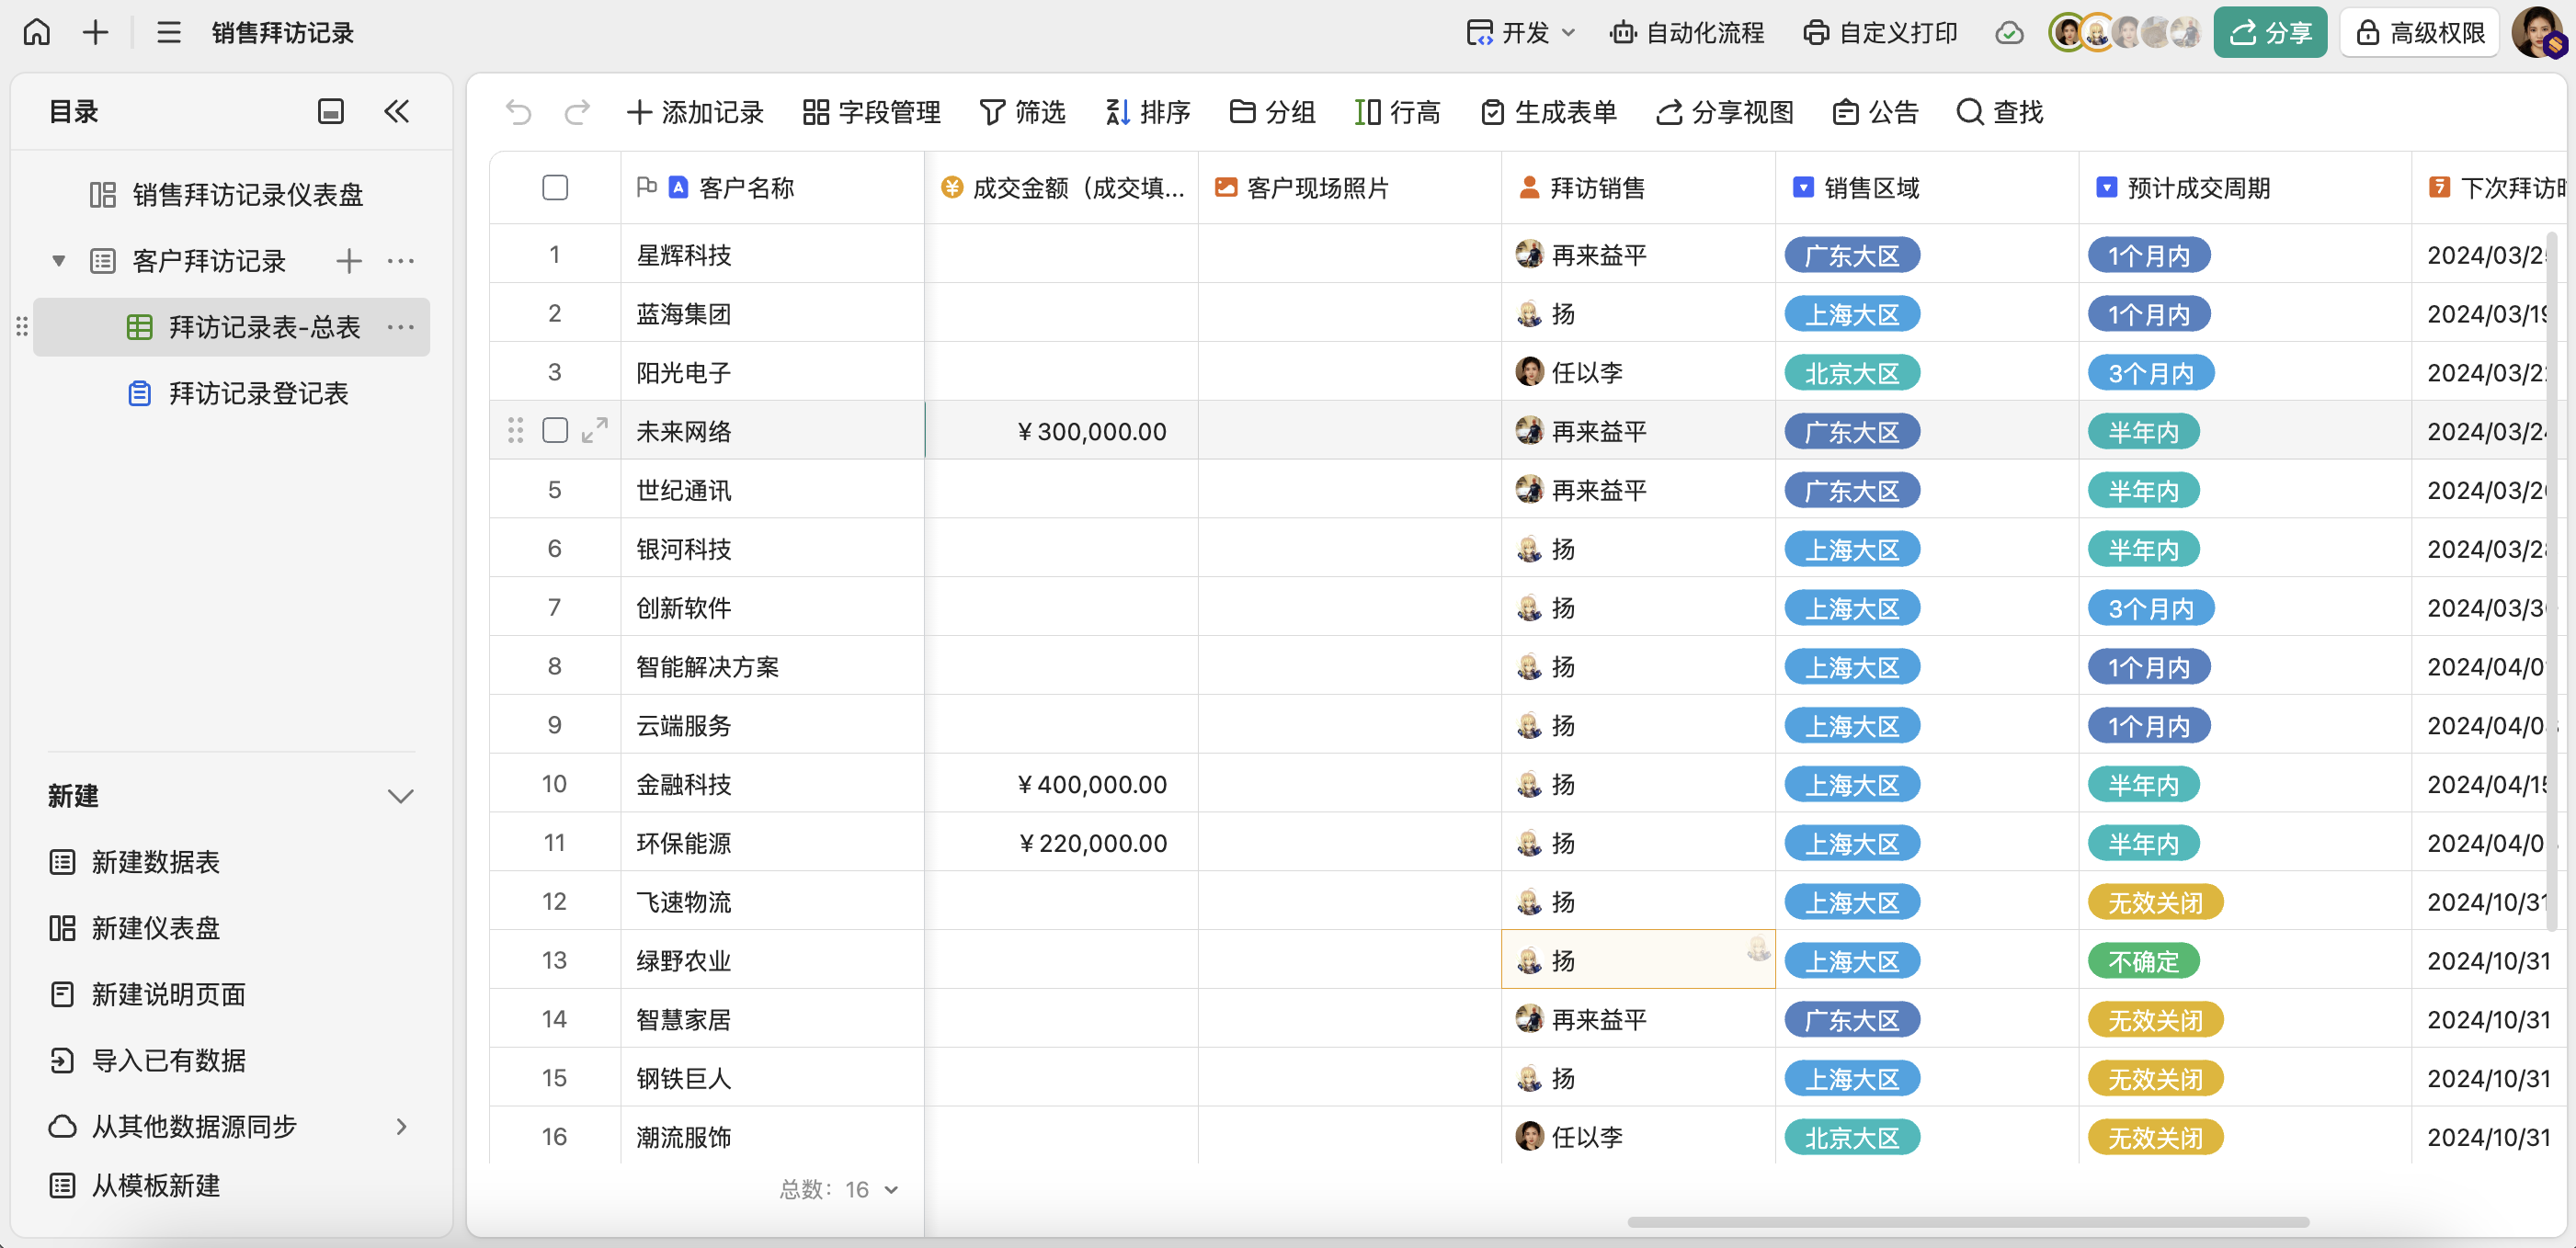The height and width of the screenshot is (1248, 2576).
Task: Expand the 未来网络 record with expand icon
Action: [595, 431]
